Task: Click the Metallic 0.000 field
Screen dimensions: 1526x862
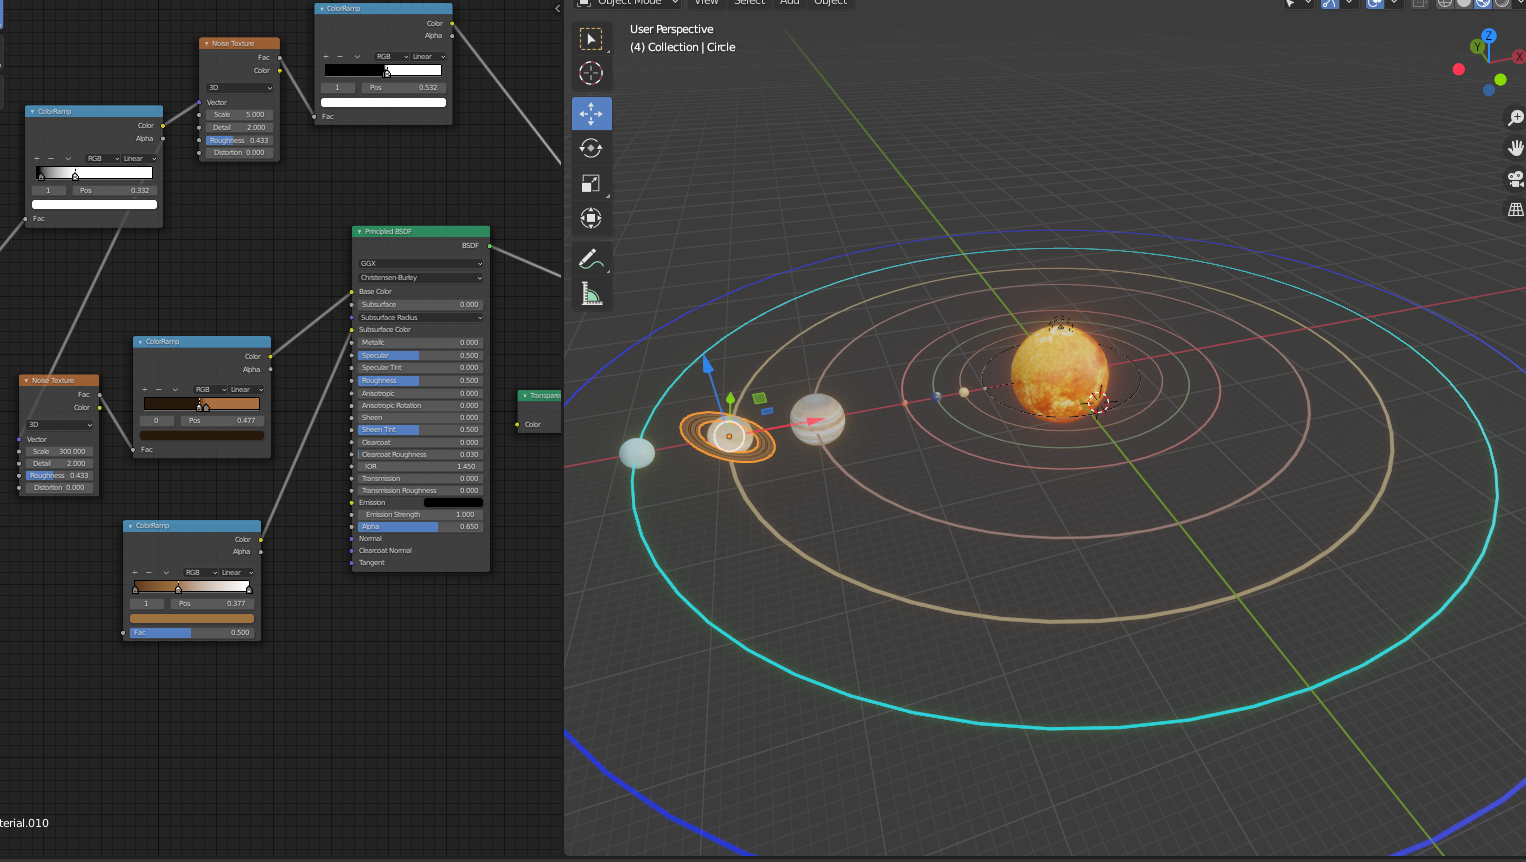Action: click(x=421, y=342)
